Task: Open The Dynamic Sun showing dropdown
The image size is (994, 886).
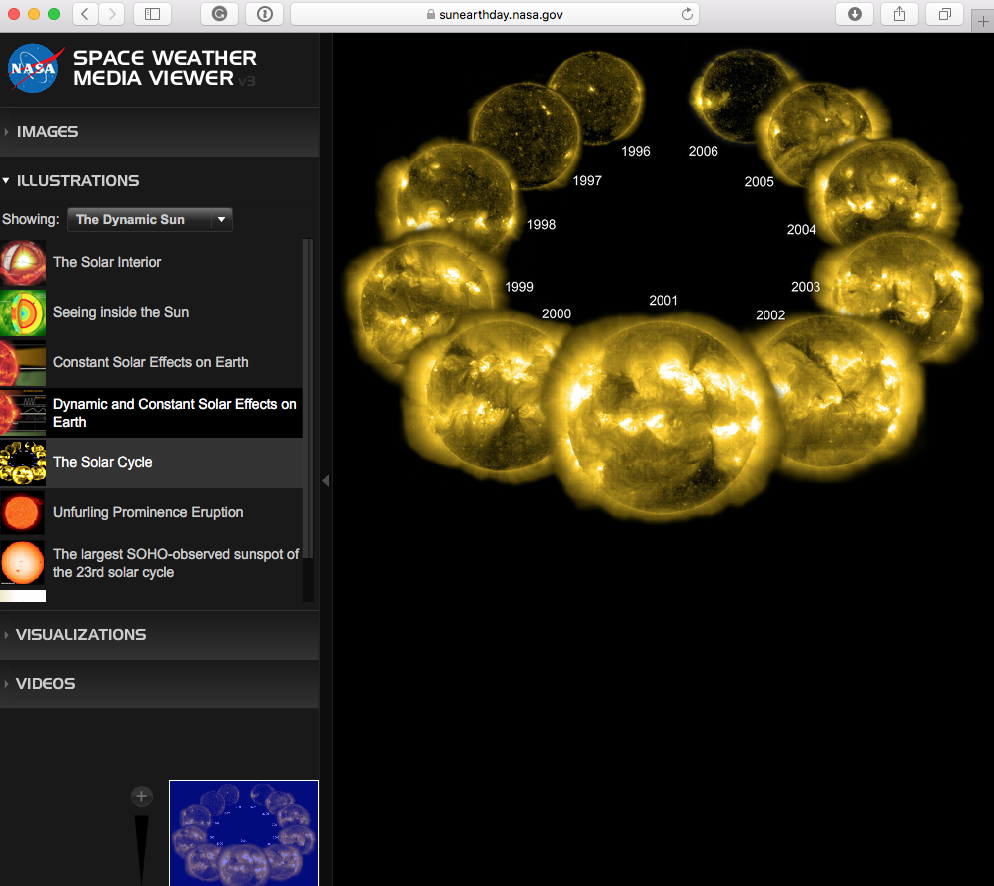Action: click(x=149, y=219)
